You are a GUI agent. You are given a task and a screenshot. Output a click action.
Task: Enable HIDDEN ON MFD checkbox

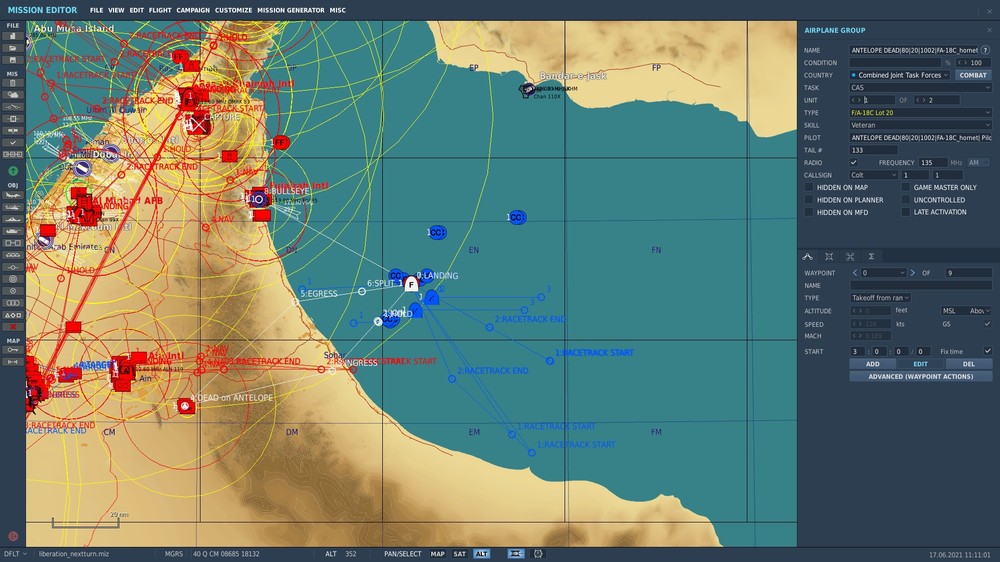click(x=809, y=212)
